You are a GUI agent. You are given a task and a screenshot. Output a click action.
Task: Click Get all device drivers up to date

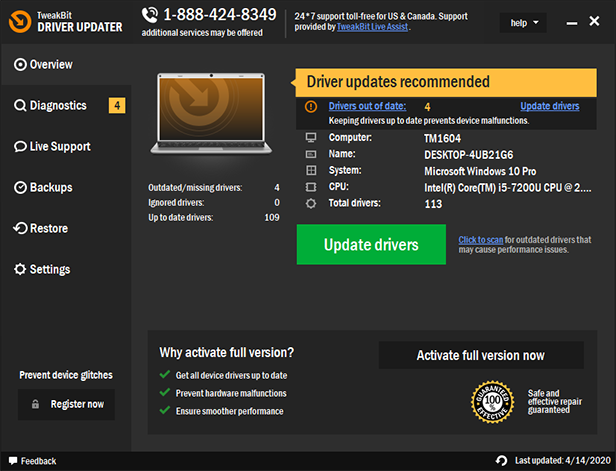coord(231,376)
